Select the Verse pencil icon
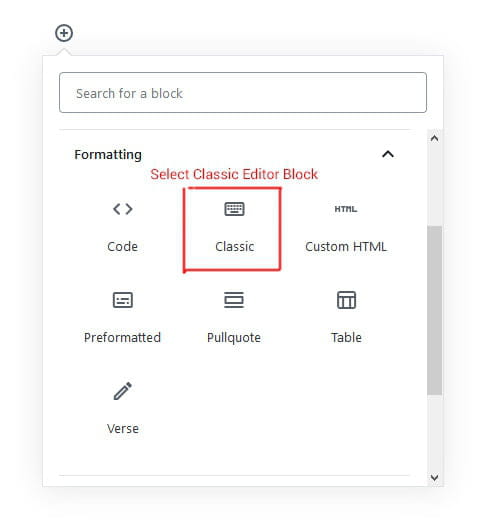The image size is (497, 522). coord(123,391)
